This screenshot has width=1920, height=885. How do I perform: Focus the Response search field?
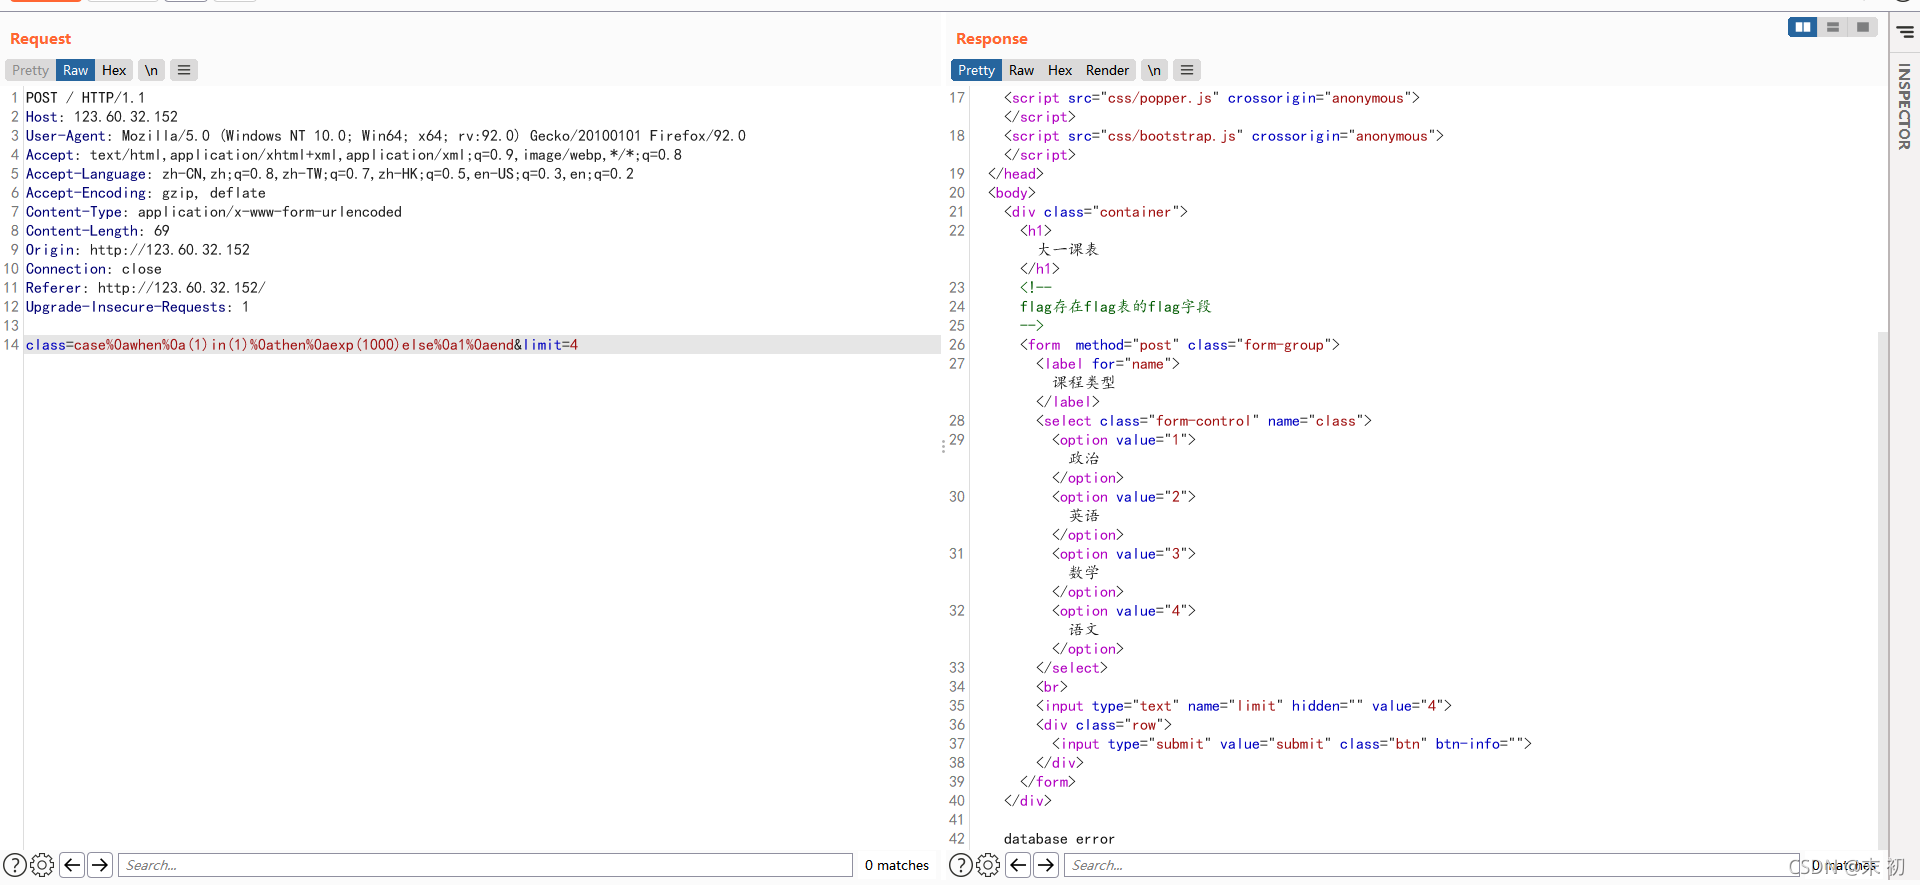tap(1430, 865)
